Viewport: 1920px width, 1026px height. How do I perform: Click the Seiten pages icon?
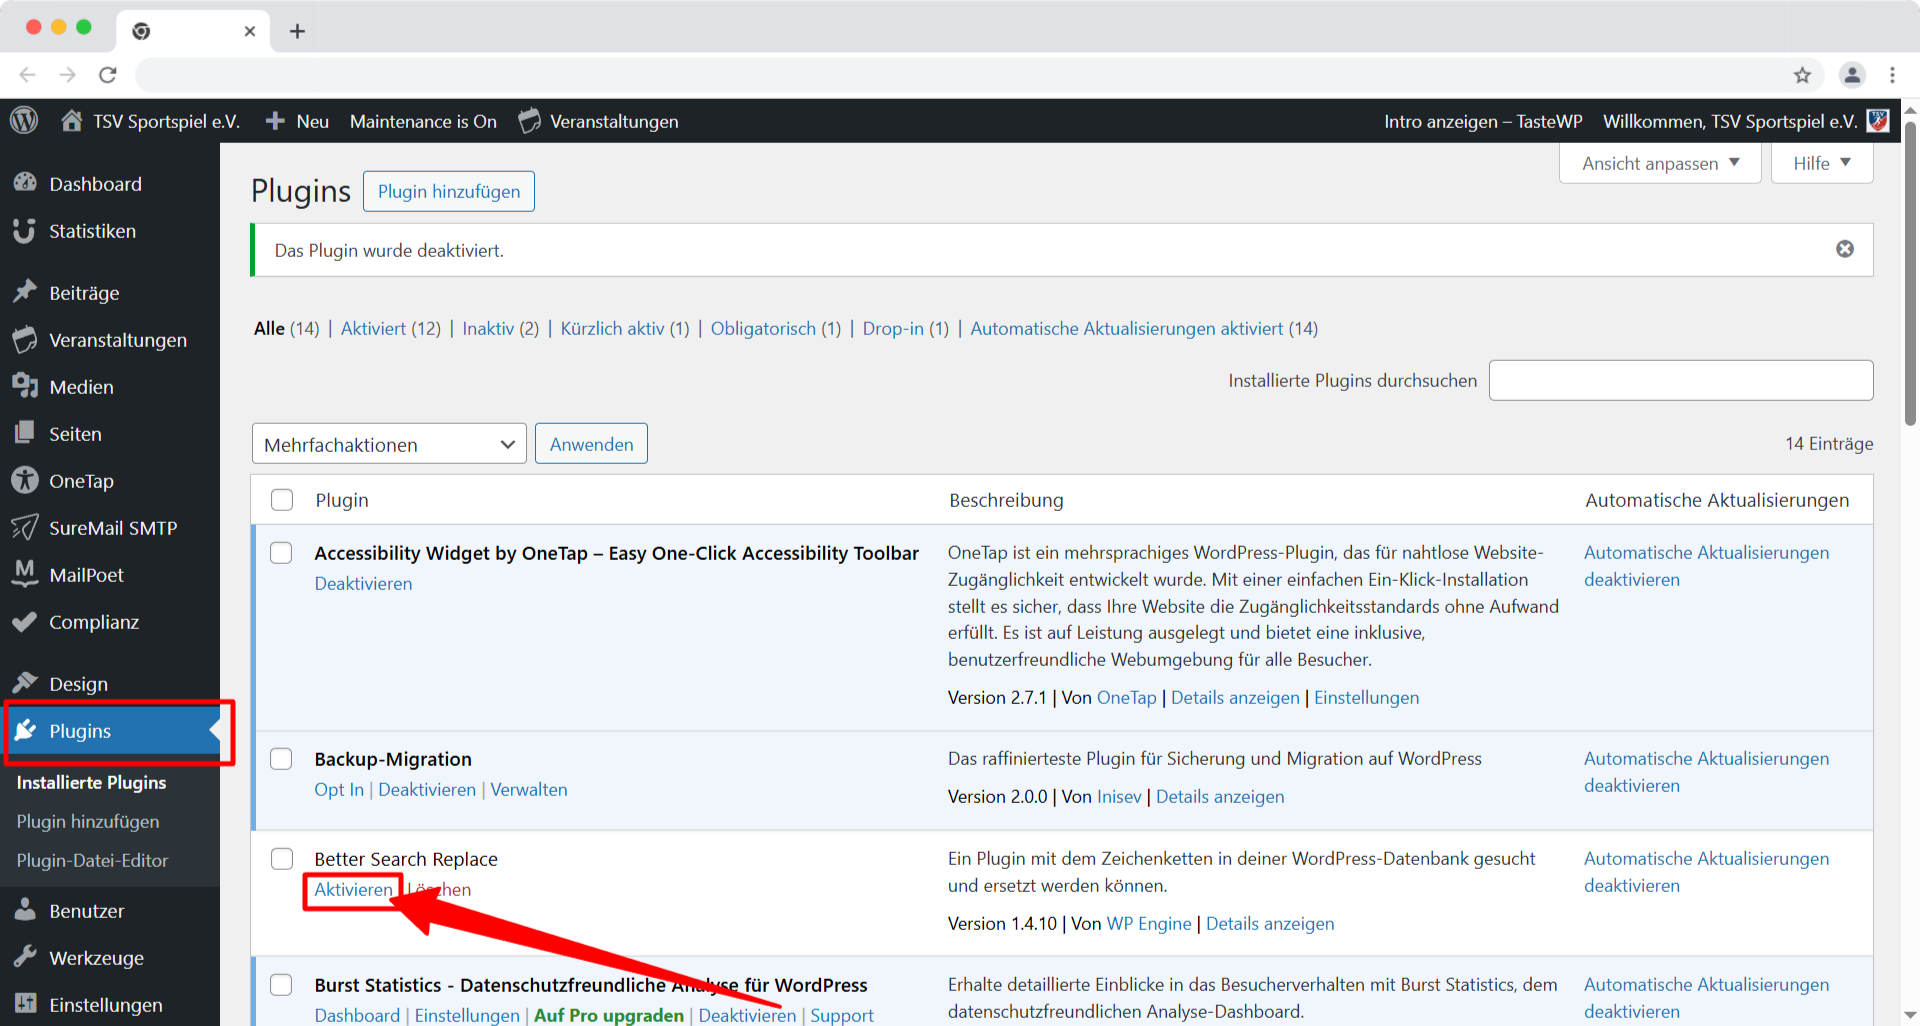(x=25, y=433)
